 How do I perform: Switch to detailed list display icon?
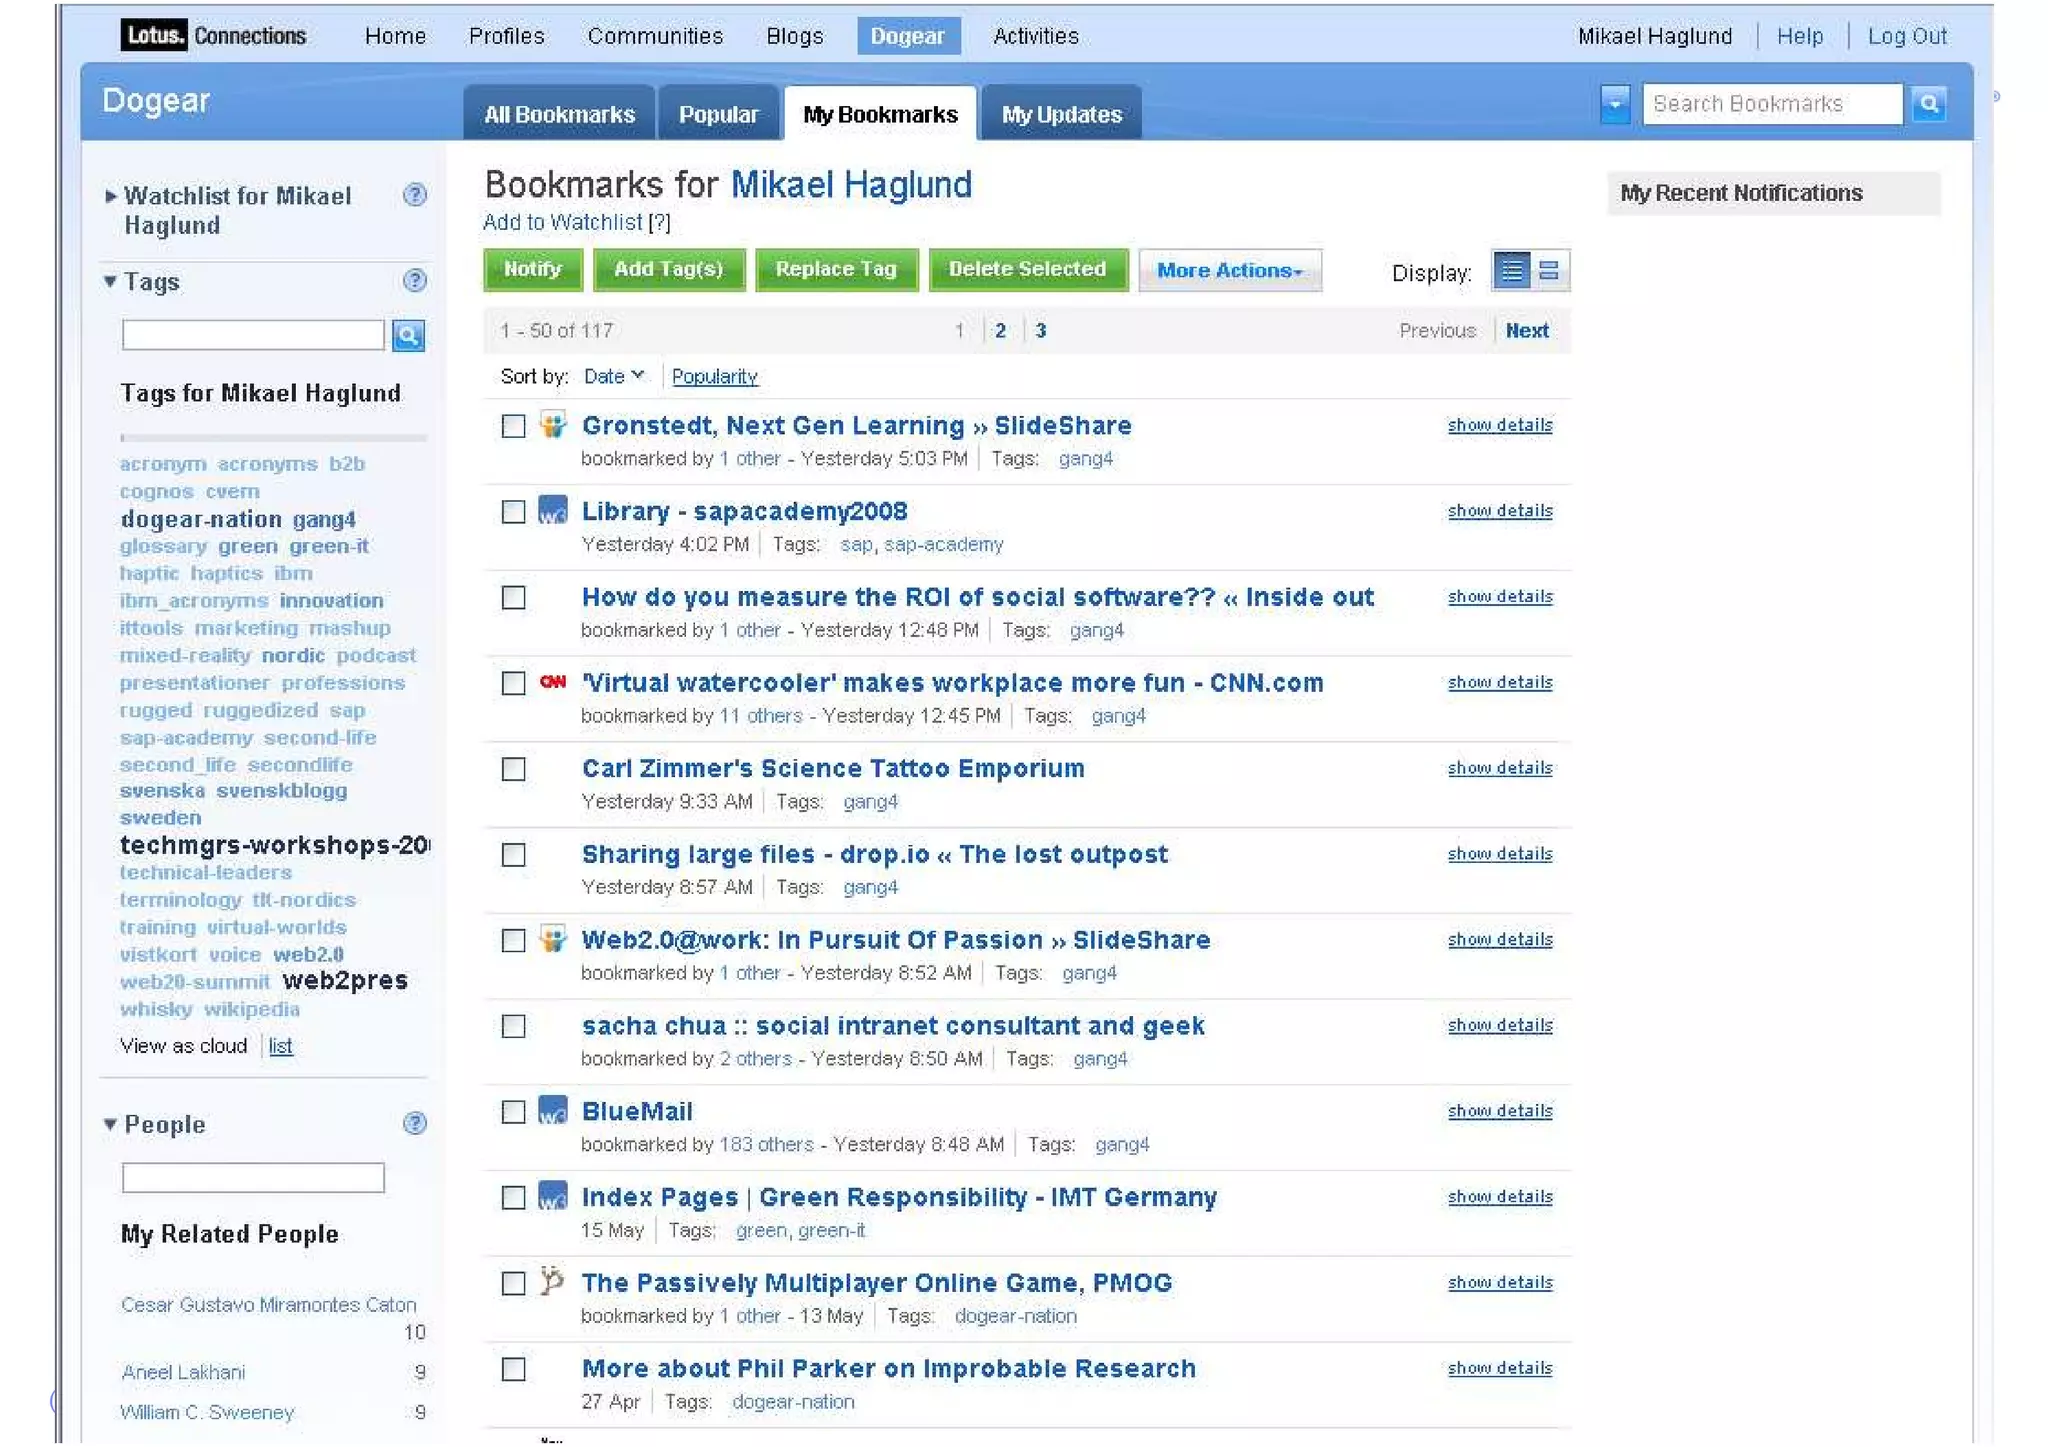pos(1512,270)
